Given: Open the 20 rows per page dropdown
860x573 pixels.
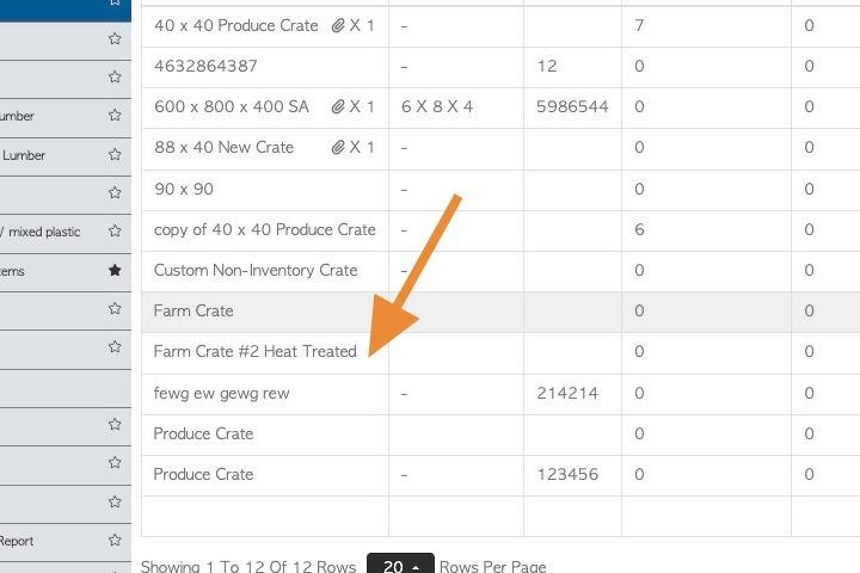Looking at the screenshot, I should click(x=400, y=564).
